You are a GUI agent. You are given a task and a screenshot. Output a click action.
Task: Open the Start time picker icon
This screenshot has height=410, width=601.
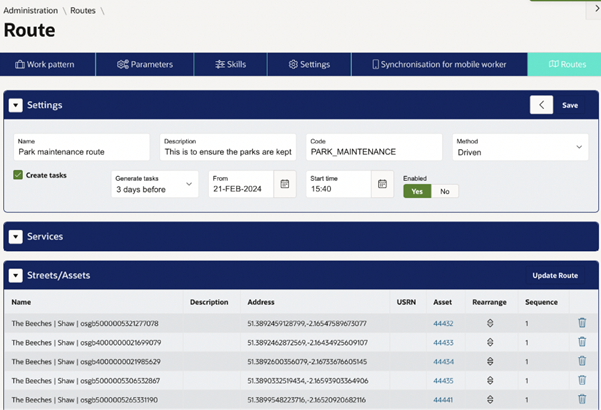(382, 184)
